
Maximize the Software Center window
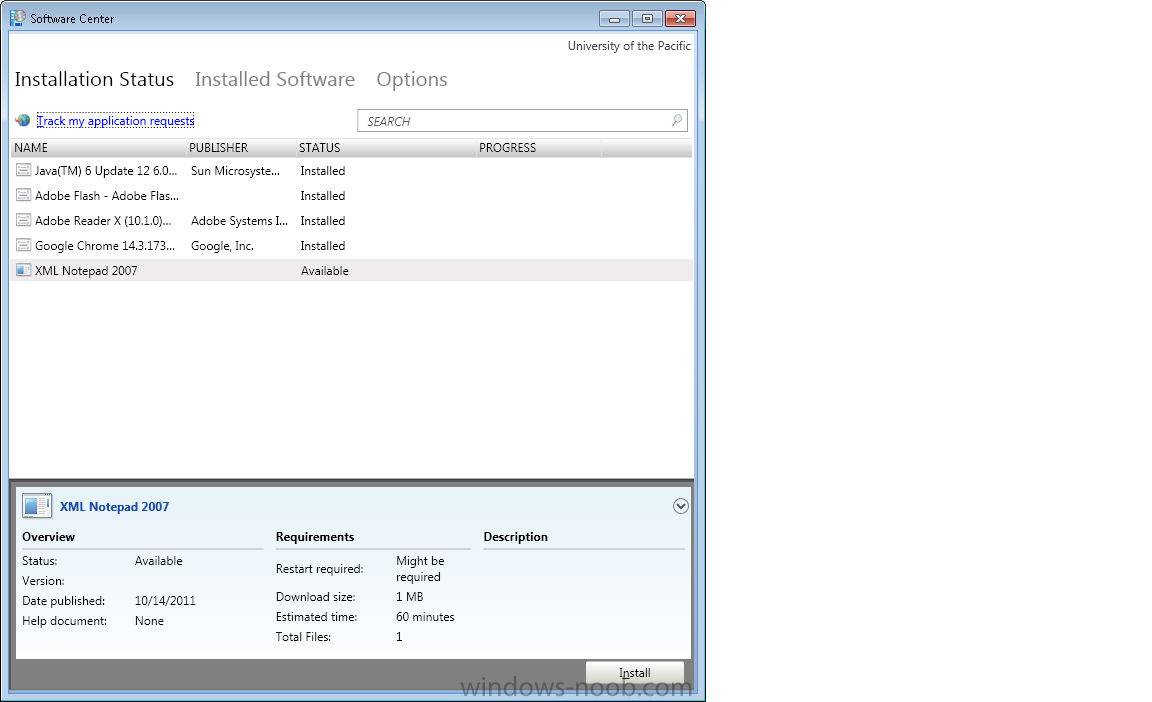pos(647,18)
